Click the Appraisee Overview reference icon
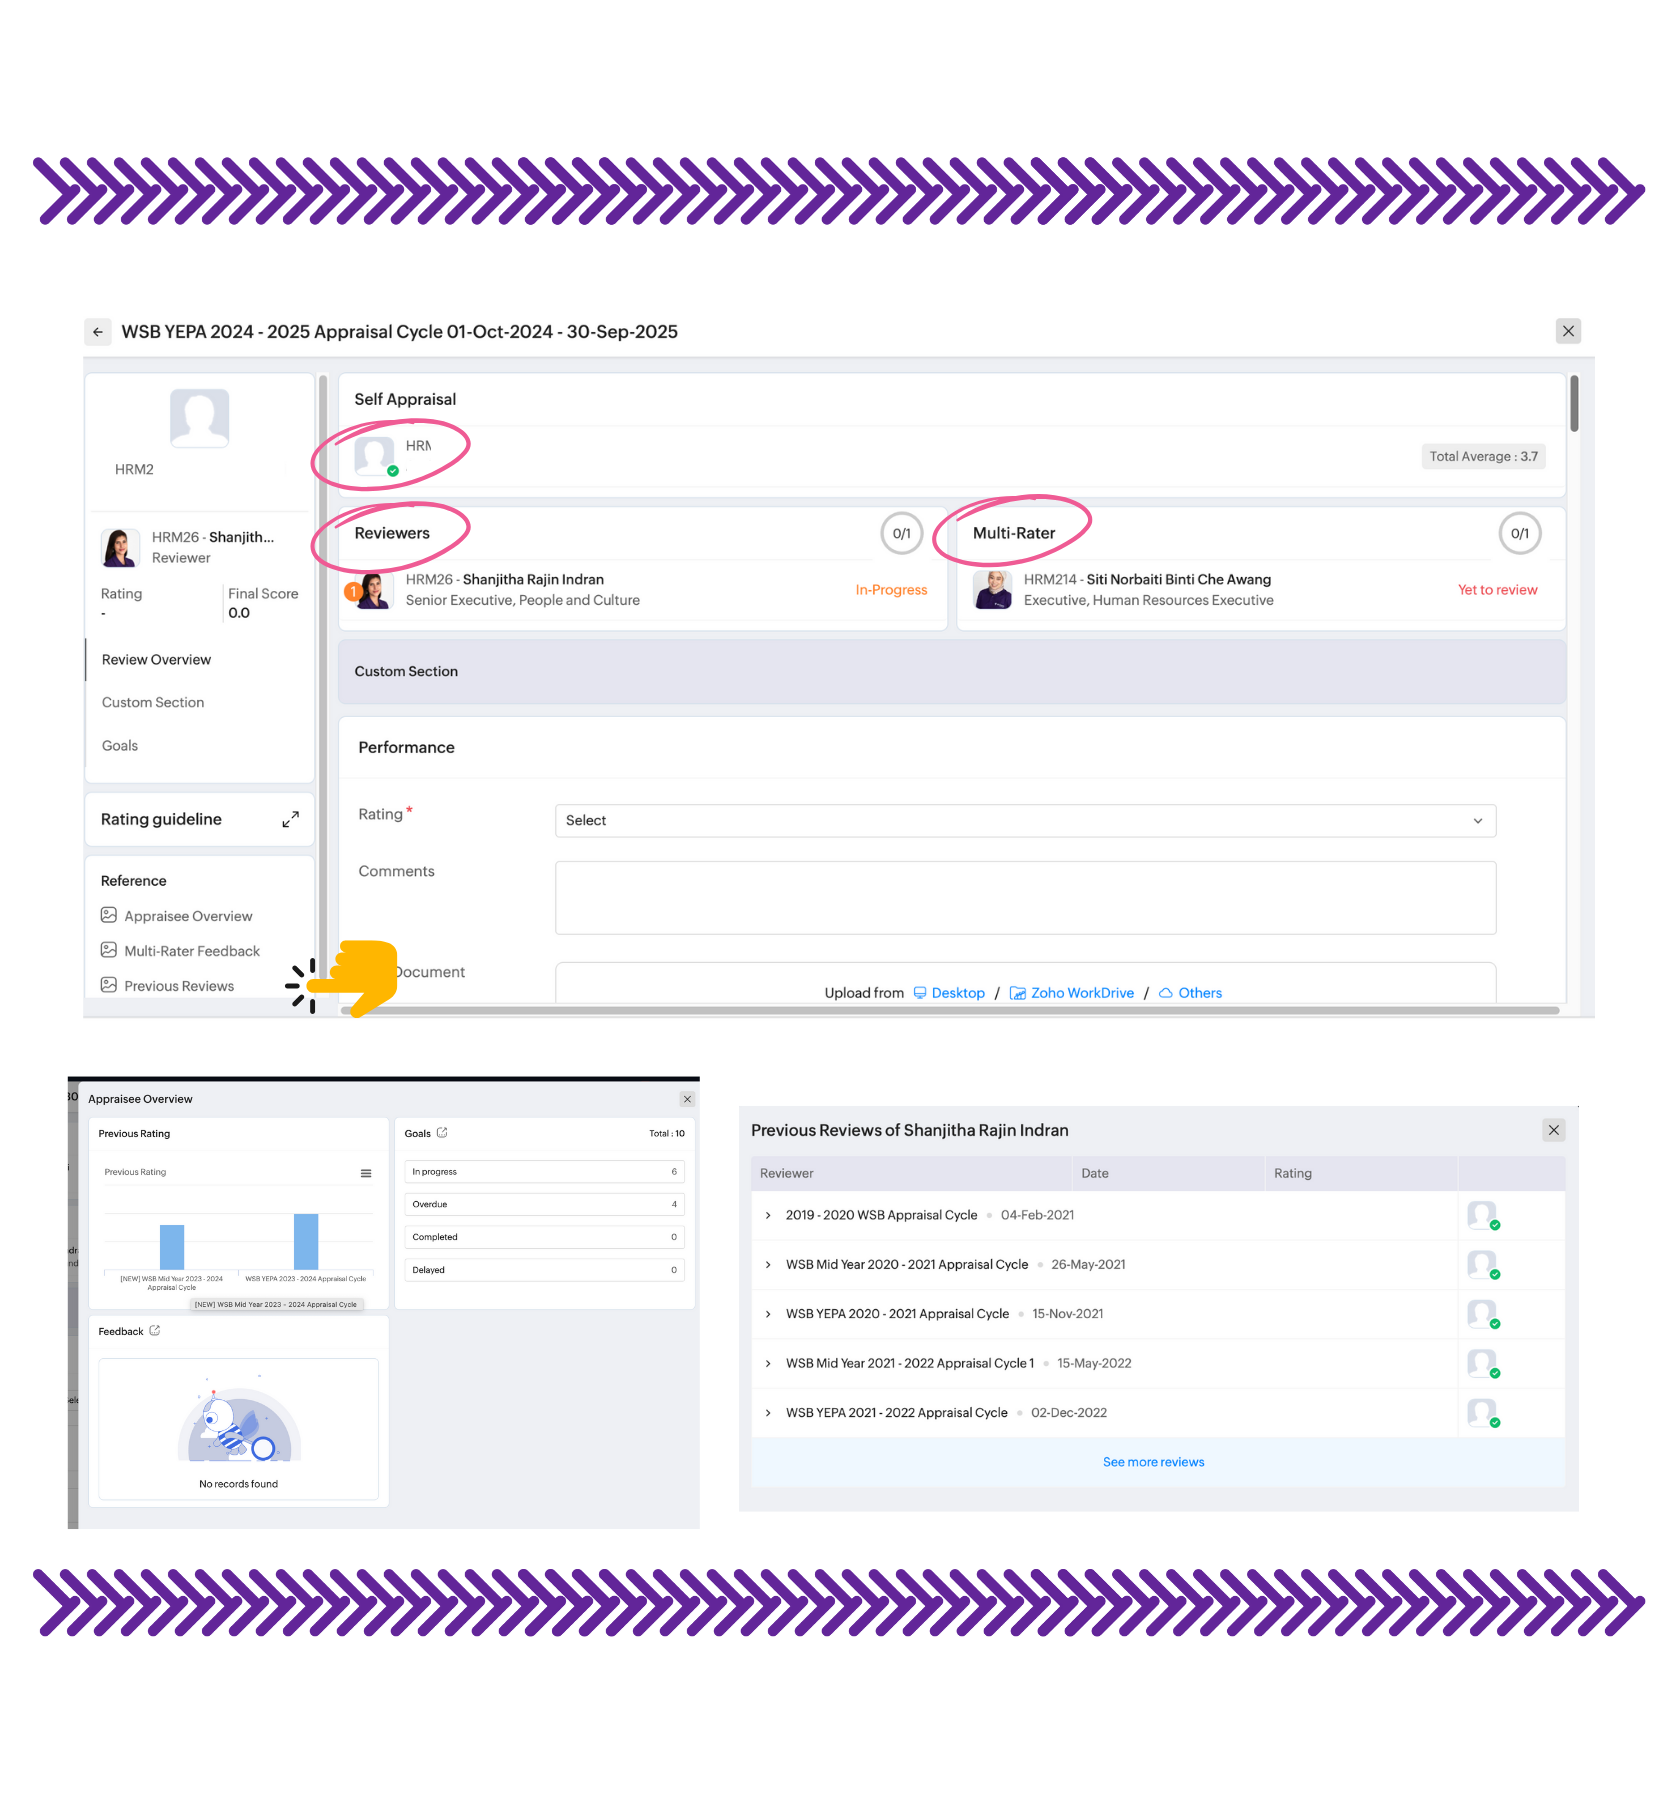The width and height of the screenshot is (1680, 1796). [109, 915]
